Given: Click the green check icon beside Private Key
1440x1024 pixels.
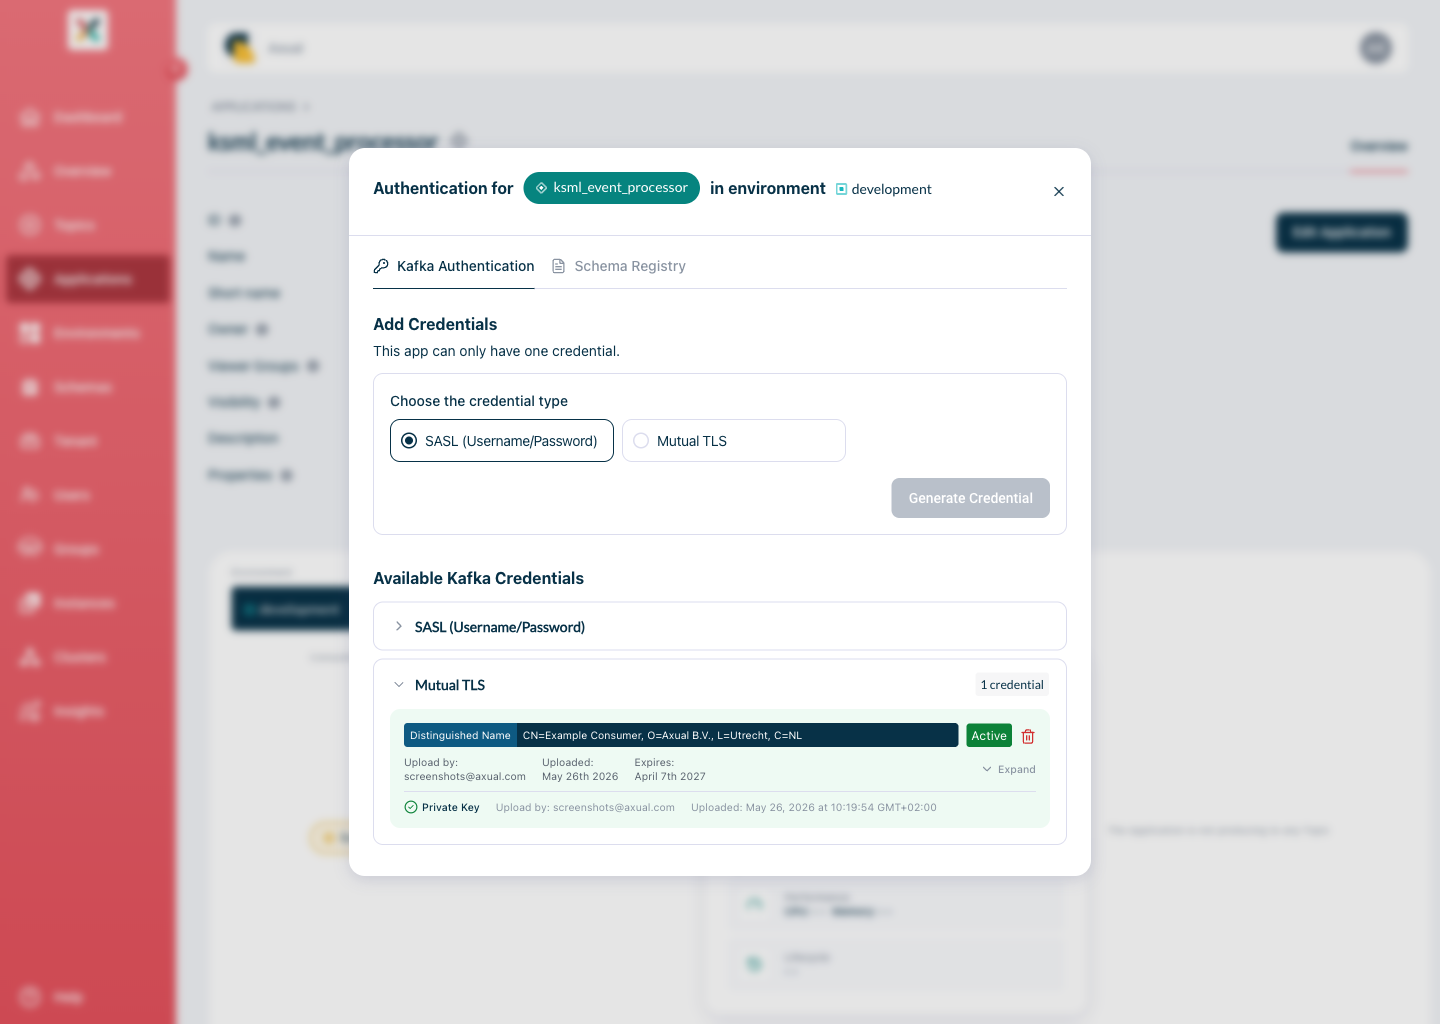Looking at the screenshot, I should (411, 807).
